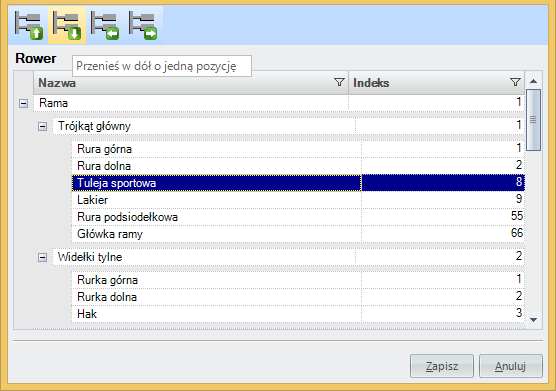The width and height of the screenshot is (556, 391).
Task: Click the move level right icon
Action: (143, 25)
